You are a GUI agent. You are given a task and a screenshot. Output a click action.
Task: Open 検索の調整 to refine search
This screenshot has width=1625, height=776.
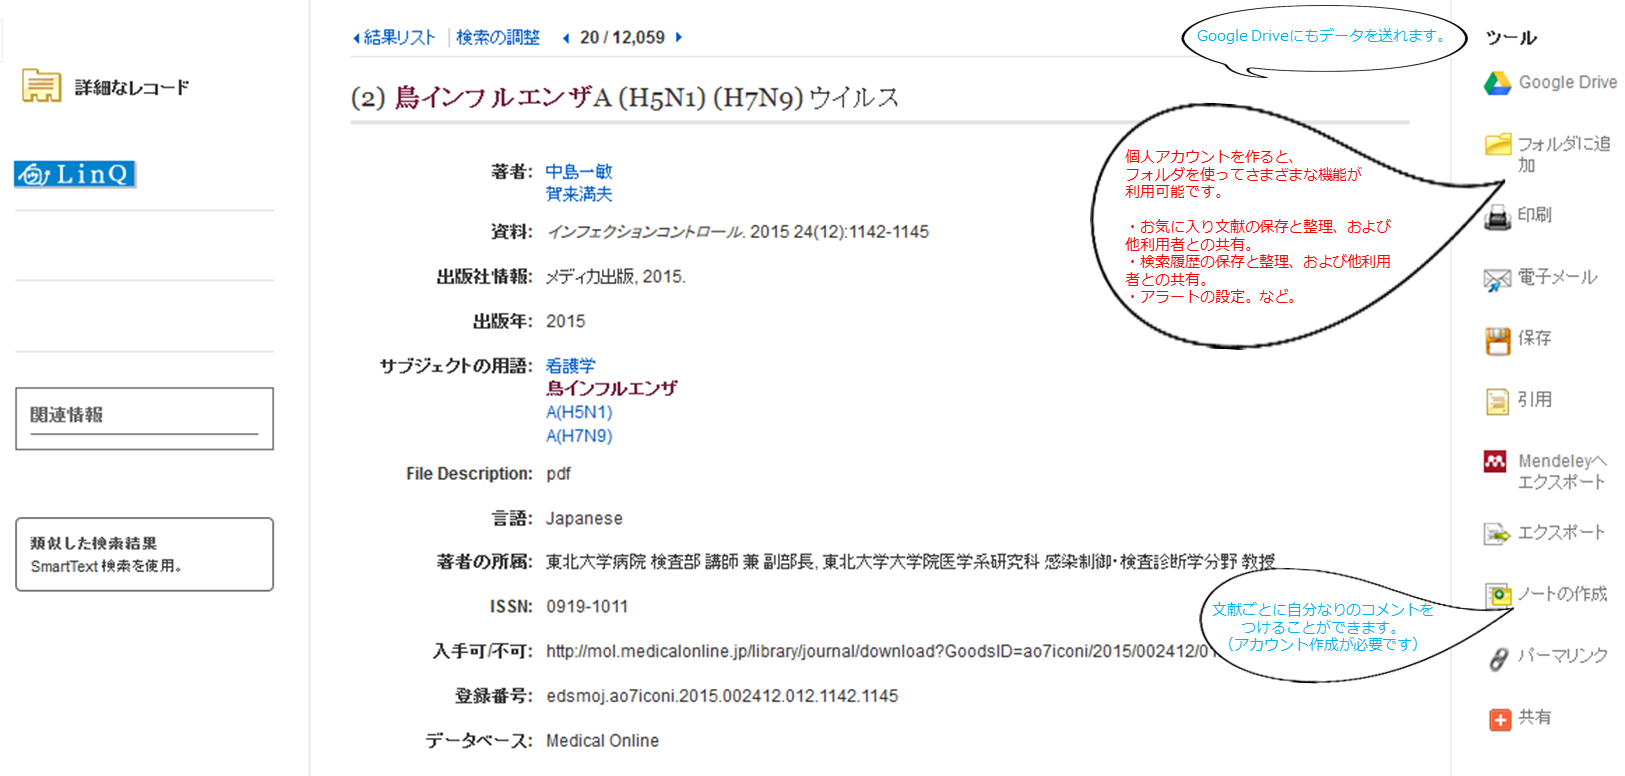(497, 38)
